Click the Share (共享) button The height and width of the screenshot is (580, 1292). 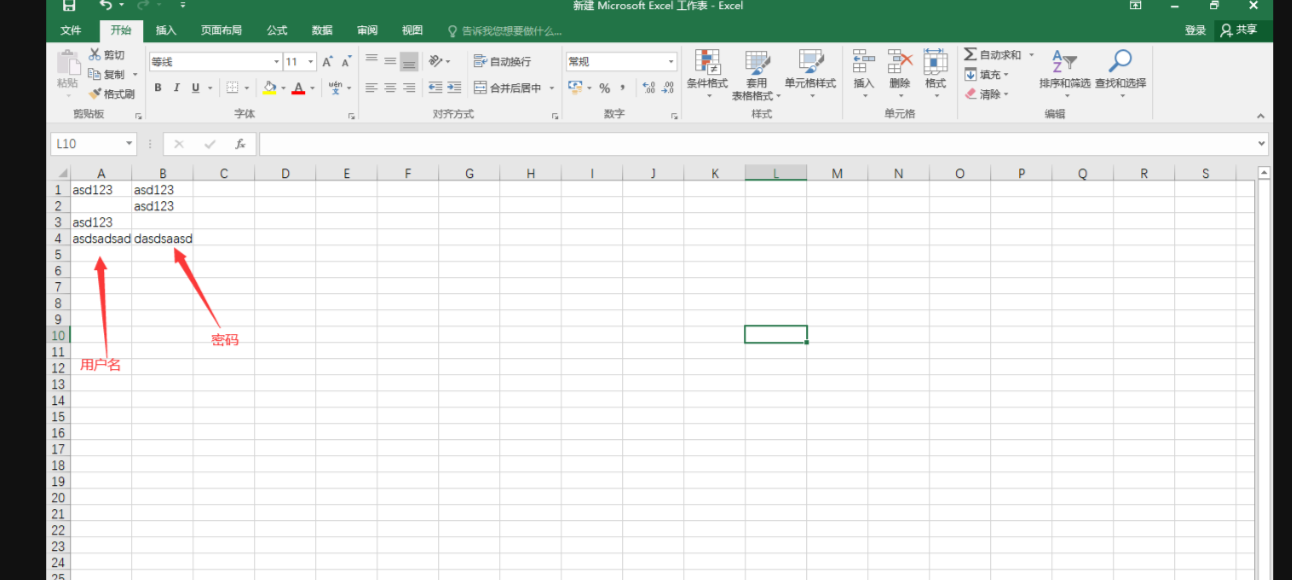click(1240, 31)
